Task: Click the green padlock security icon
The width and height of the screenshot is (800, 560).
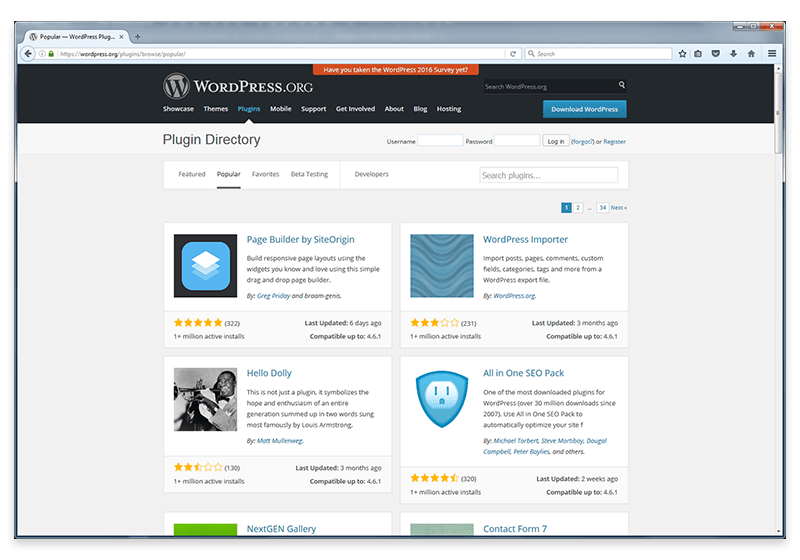Action: [51, 54]
